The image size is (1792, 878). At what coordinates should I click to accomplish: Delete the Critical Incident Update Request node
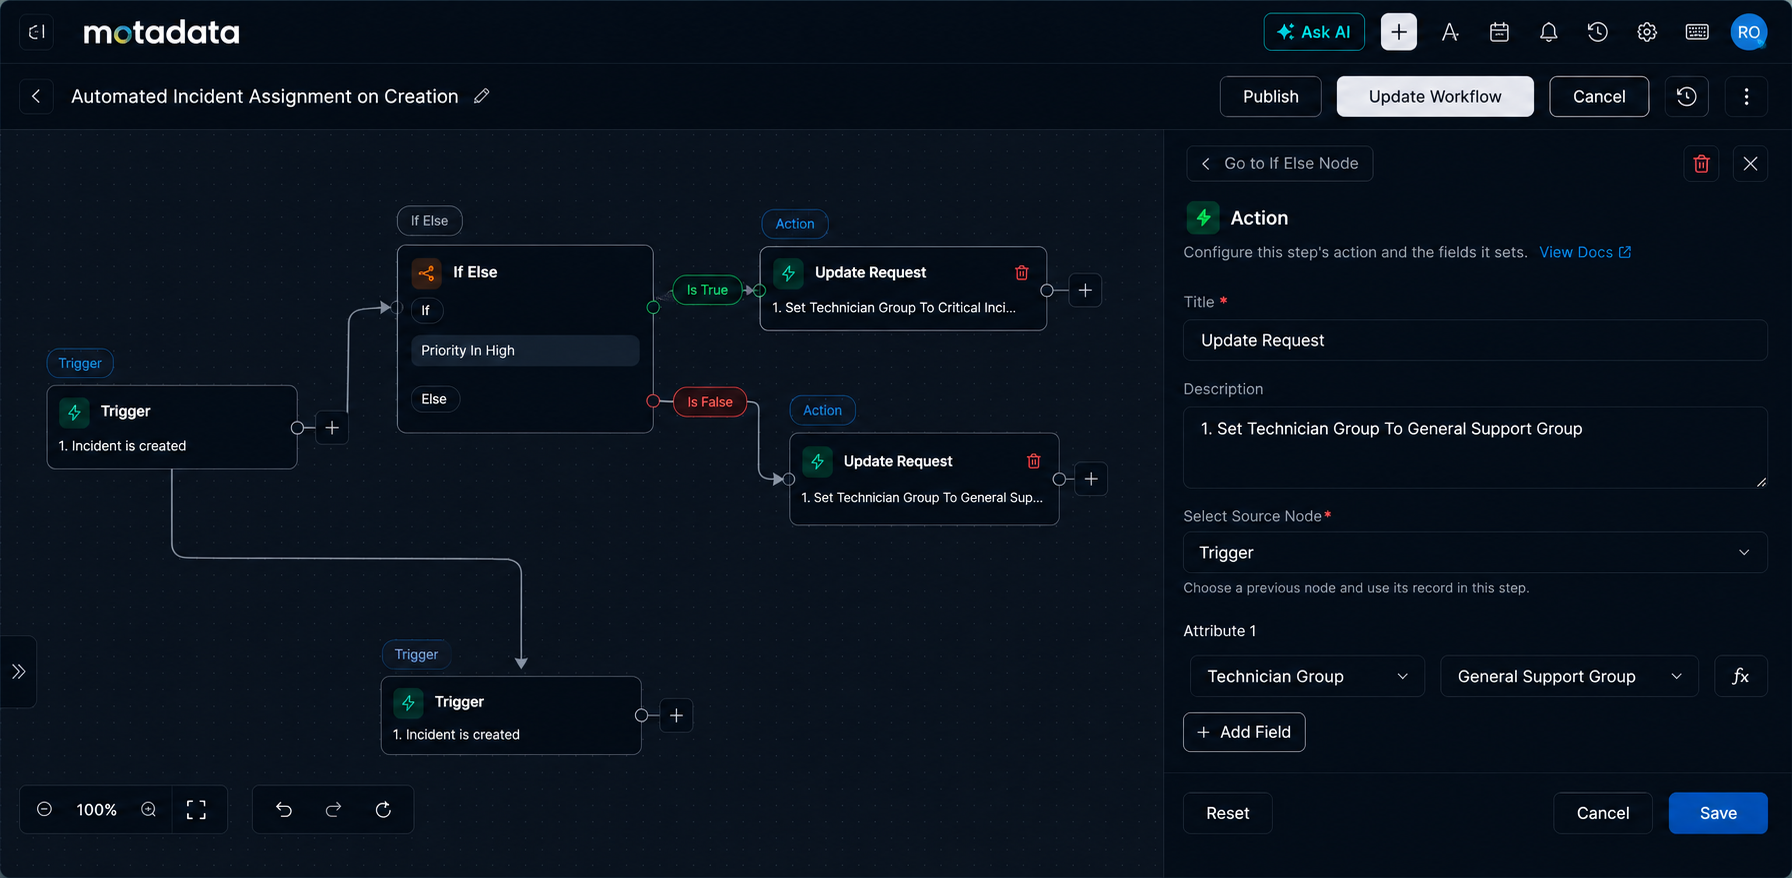(1021, 272)
